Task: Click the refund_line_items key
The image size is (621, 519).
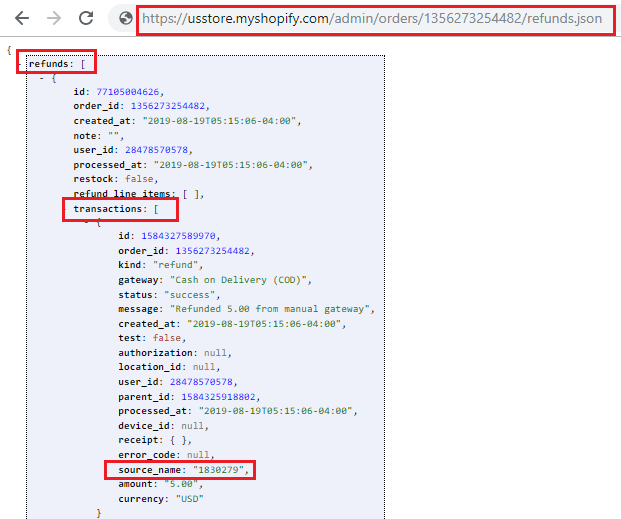Action: pos(122,194)
